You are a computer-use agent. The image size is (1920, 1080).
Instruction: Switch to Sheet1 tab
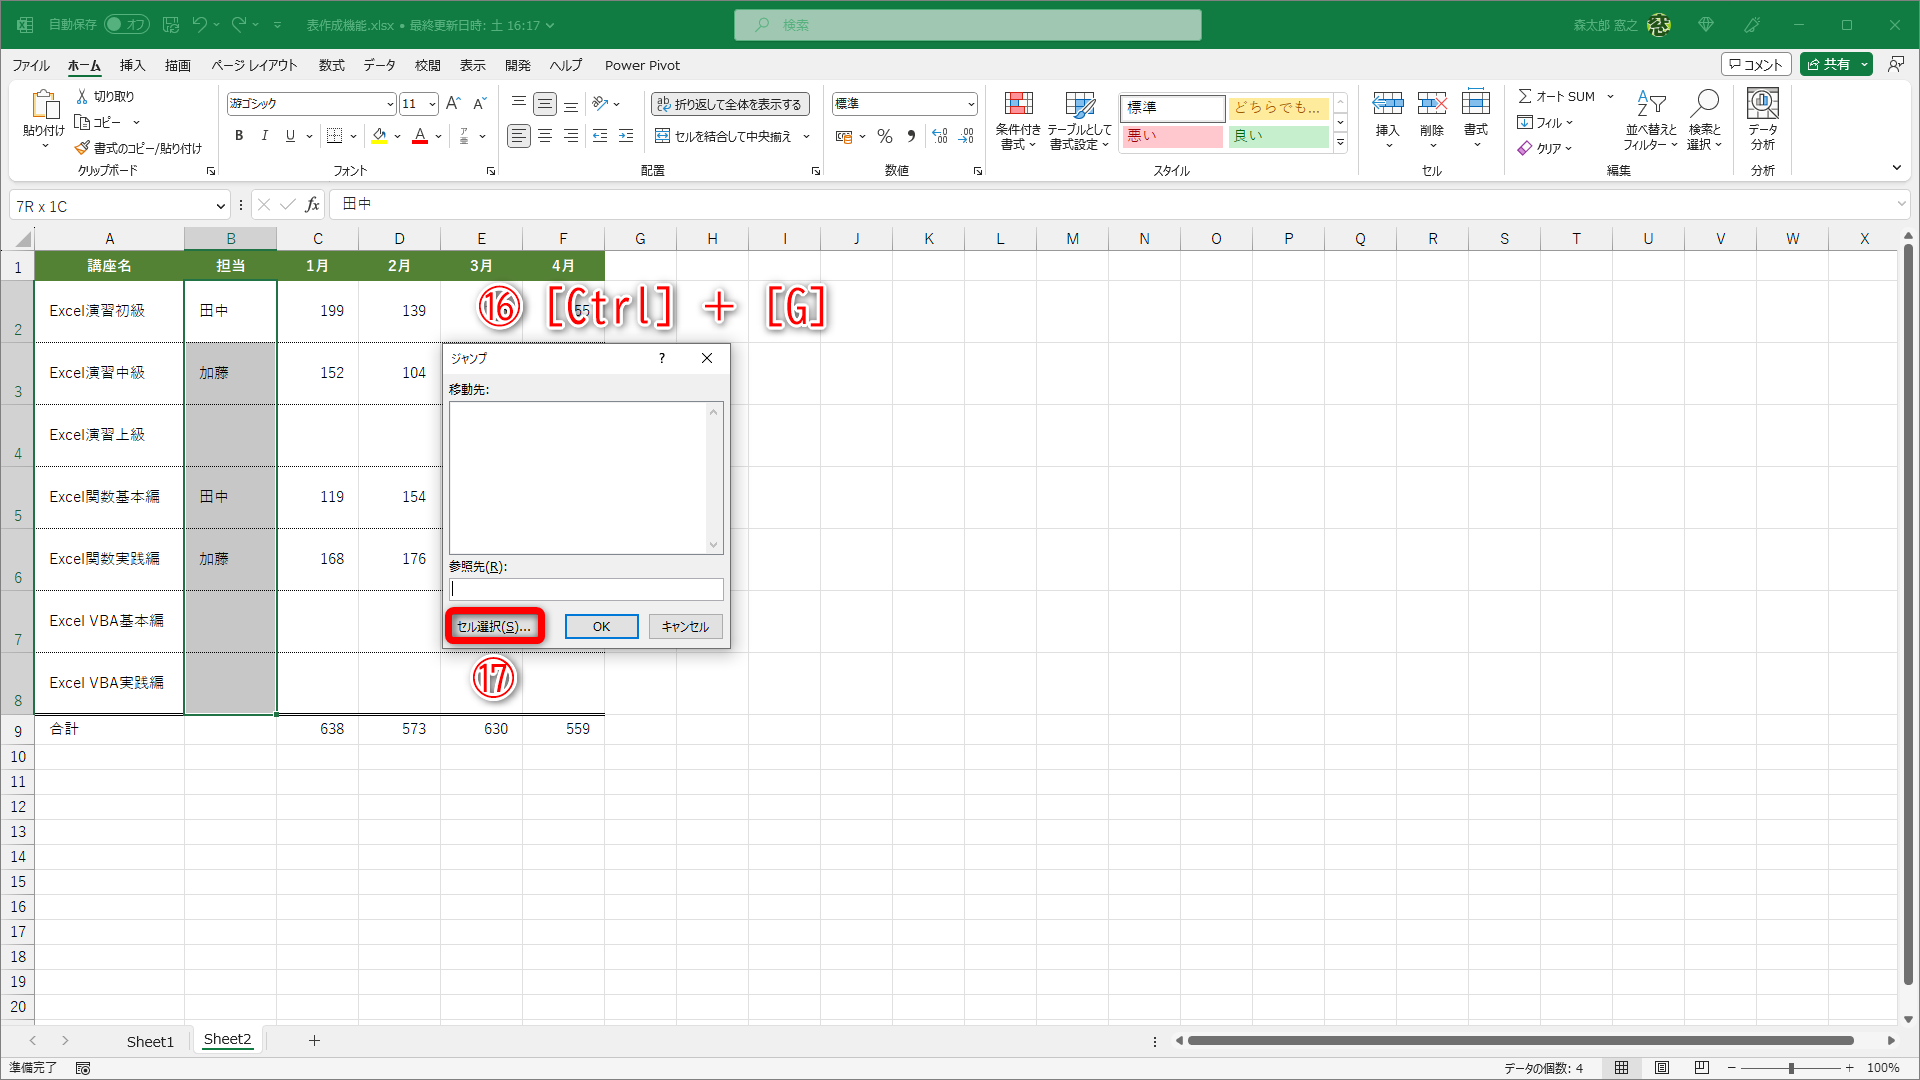pos(150,1041)
